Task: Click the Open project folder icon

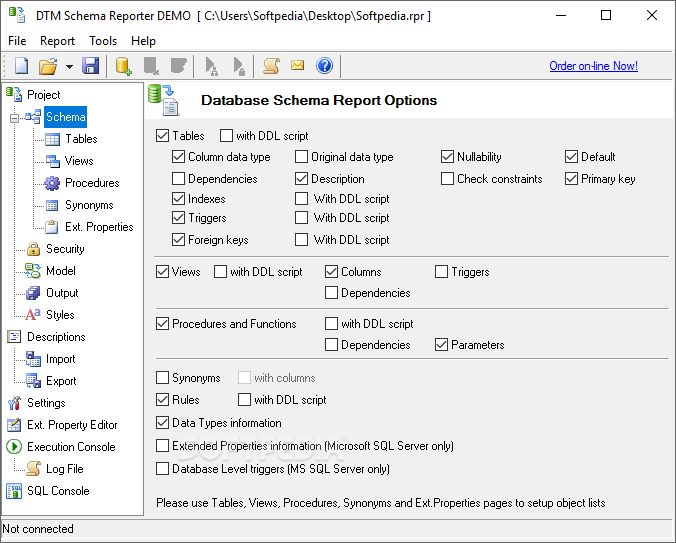Action: pos(48,66)
